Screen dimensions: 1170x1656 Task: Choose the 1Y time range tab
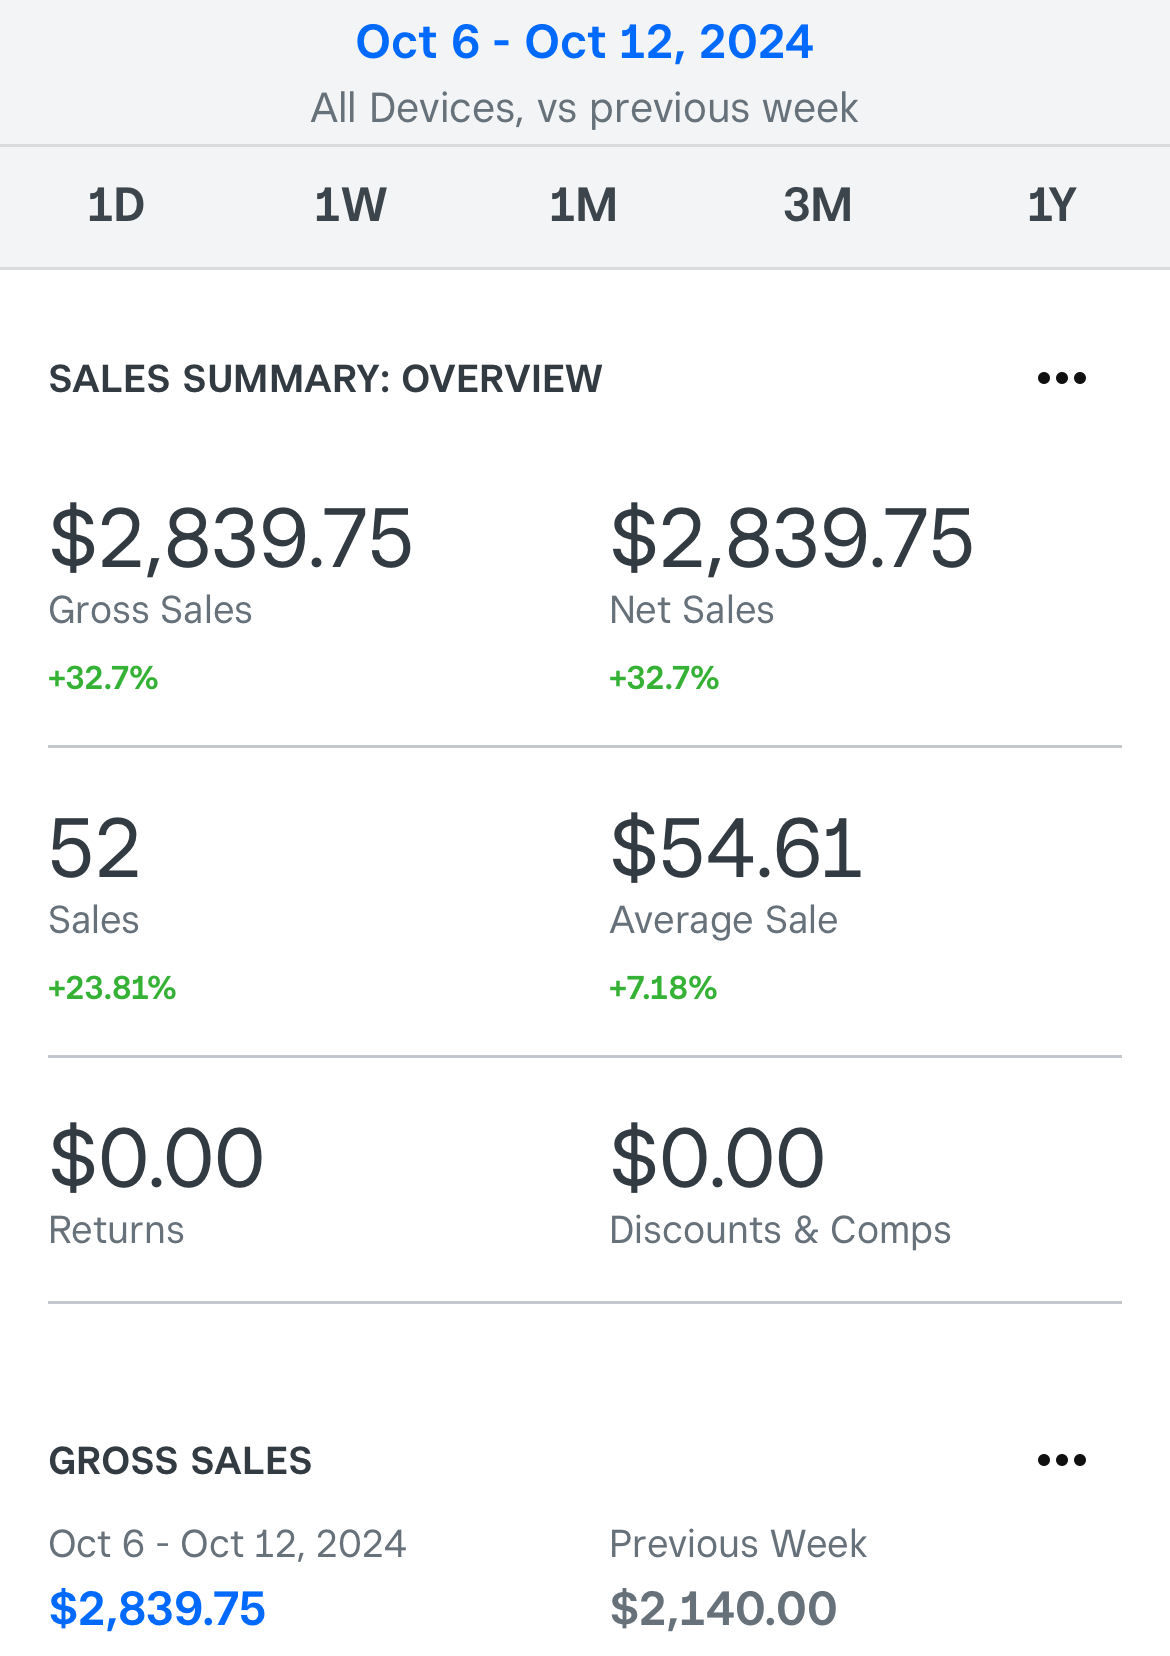1051,206
